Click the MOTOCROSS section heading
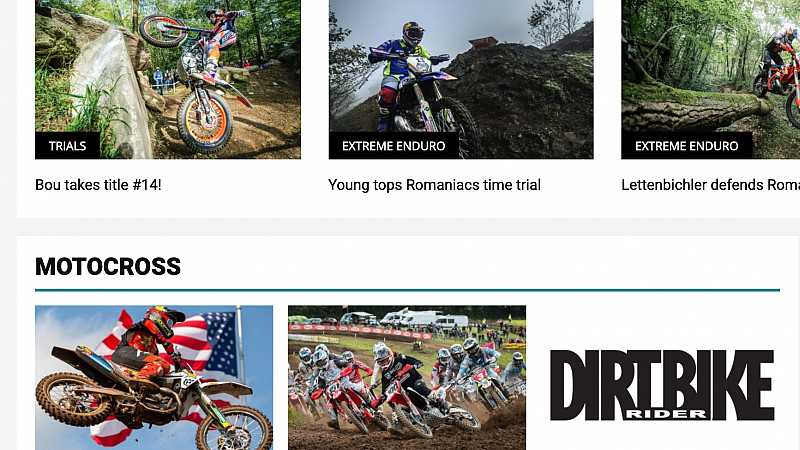Screen dimensions: 800x450 [108, 266]
